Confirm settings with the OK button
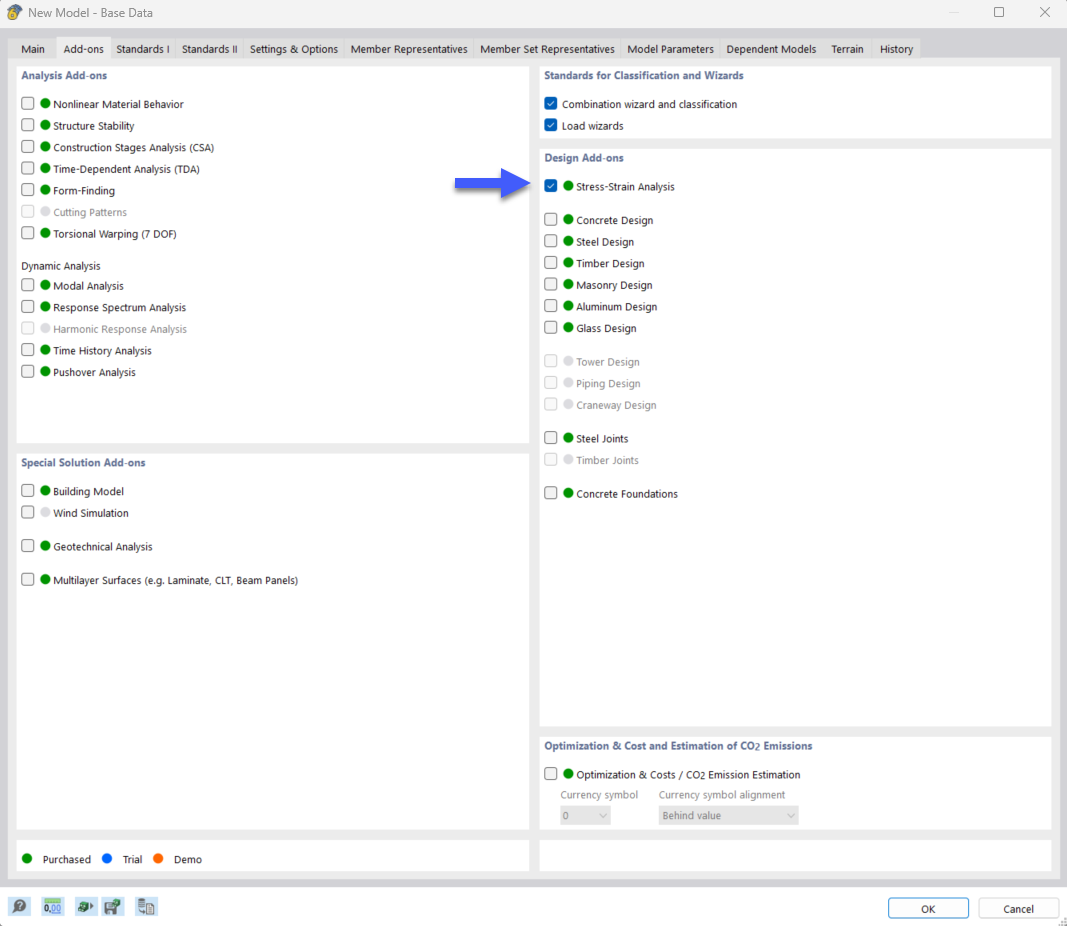The width and height of the screenshot is (1067, 926). click(927, 907)
